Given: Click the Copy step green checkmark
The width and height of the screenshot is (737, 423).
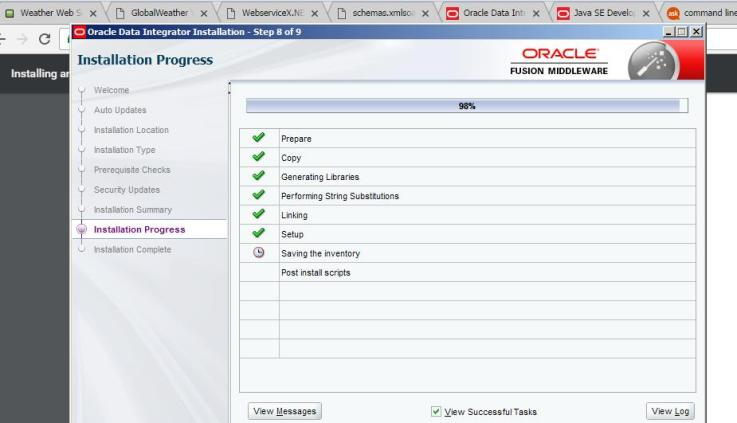Looking at the screenshot, I should pyautogui.click(x=258, y=157).
